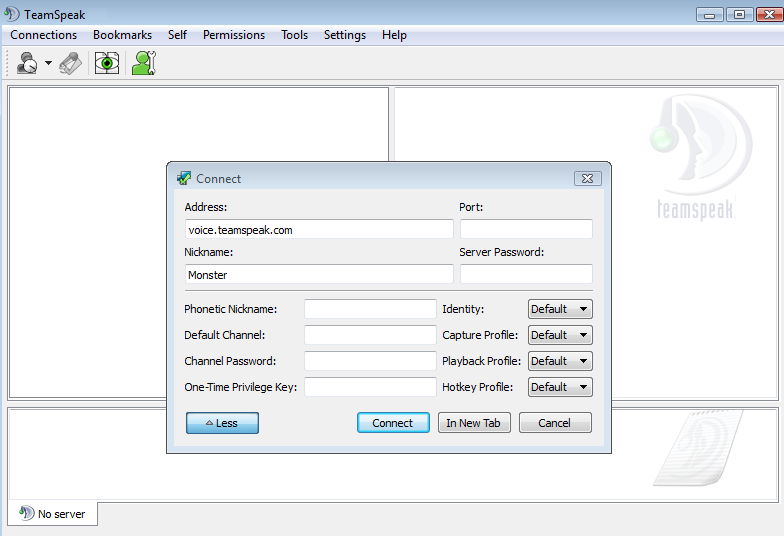Click the Connect toolbar icon
Image resolution: width=784 pixels, height=536 pixels.
pyautogui.click(x=27, y=63)
